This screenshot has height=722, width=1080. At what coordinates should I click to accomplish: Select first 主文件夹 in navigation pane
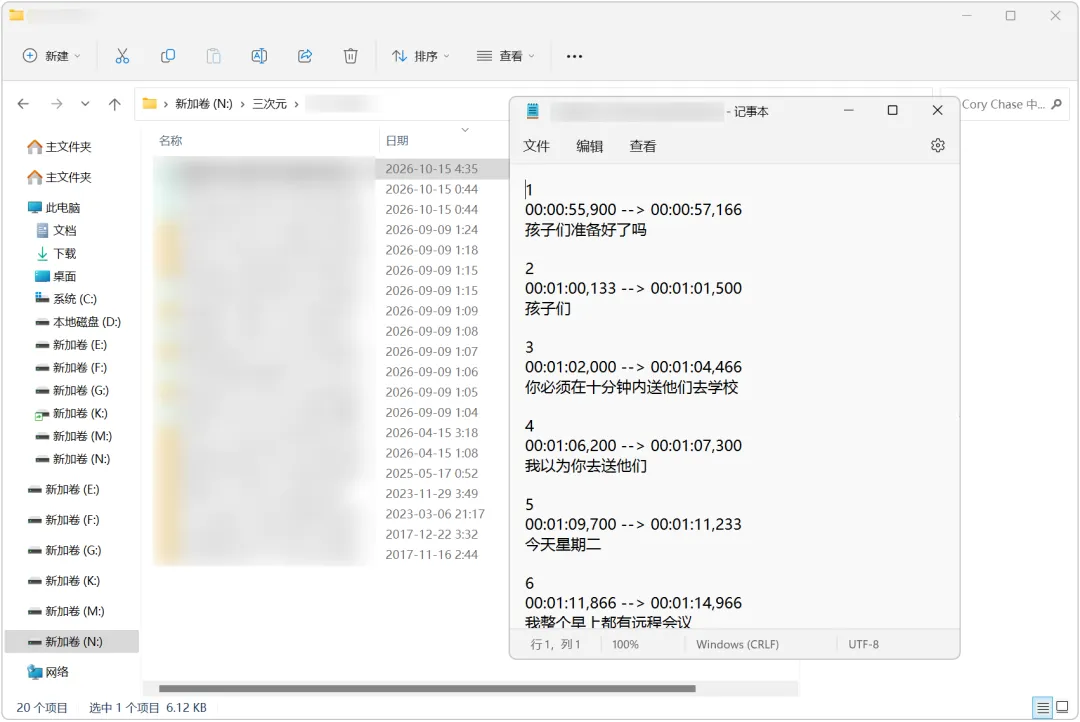(59, 147)
